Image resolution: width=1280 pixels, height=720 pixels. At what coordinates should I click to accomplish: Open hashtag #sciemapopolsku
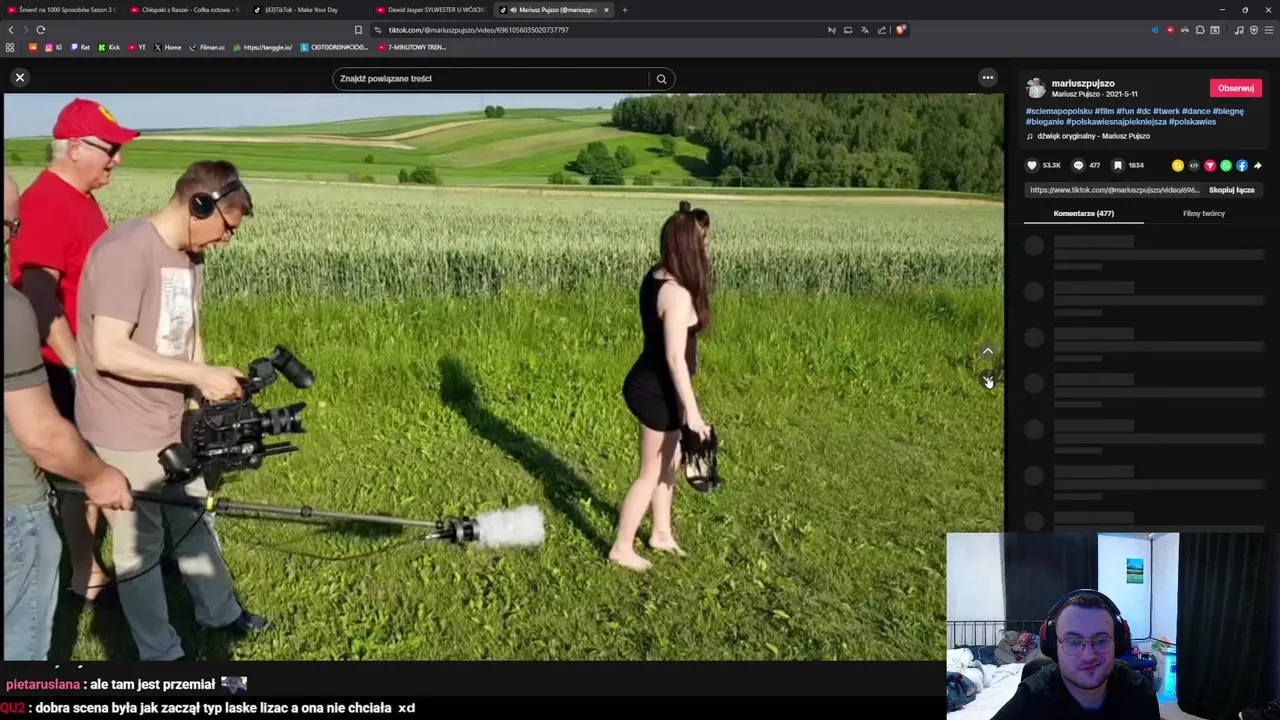1059,111
